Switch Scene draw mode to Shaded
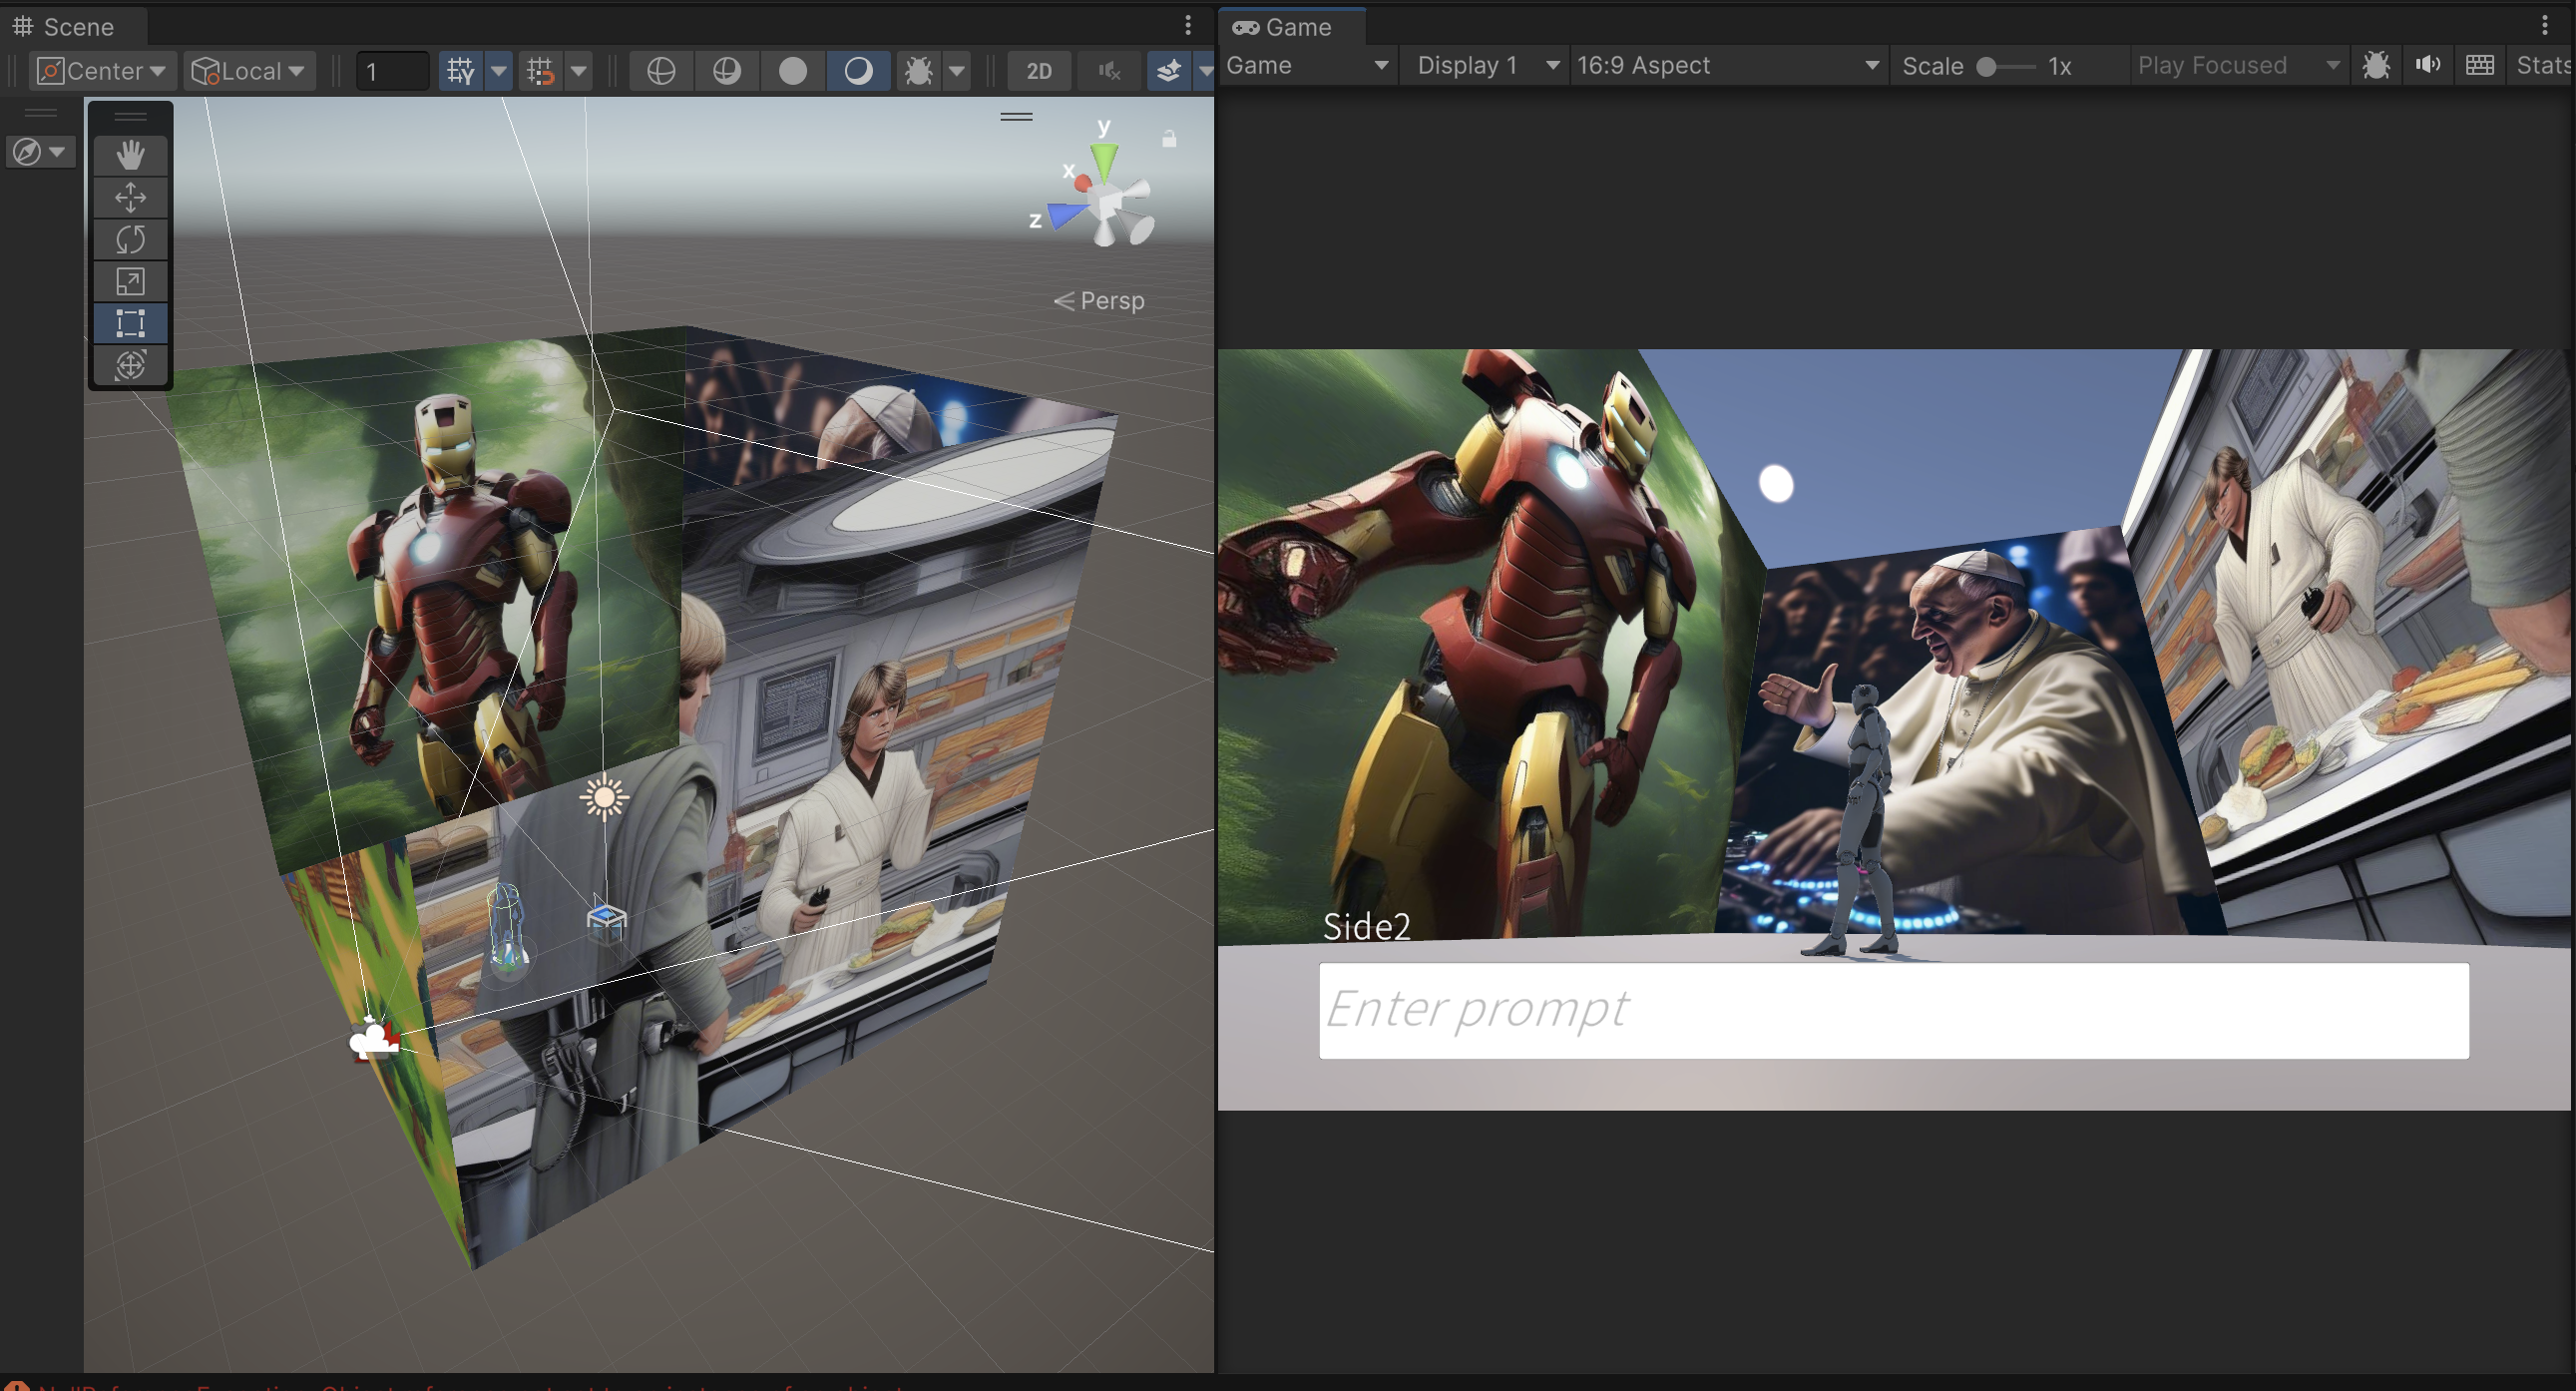Viewport: 2576px width, 1391px height. (859, 71)
